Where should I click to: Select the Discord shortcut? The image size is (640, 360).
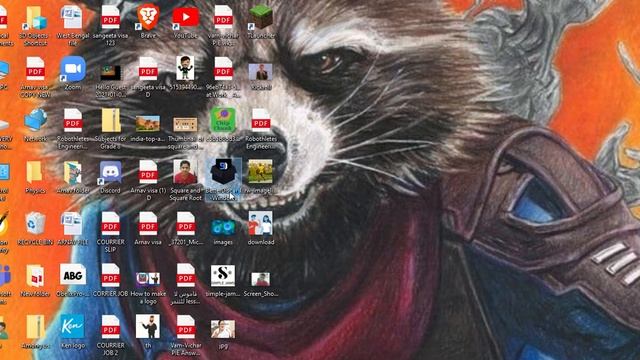(110, 172)
